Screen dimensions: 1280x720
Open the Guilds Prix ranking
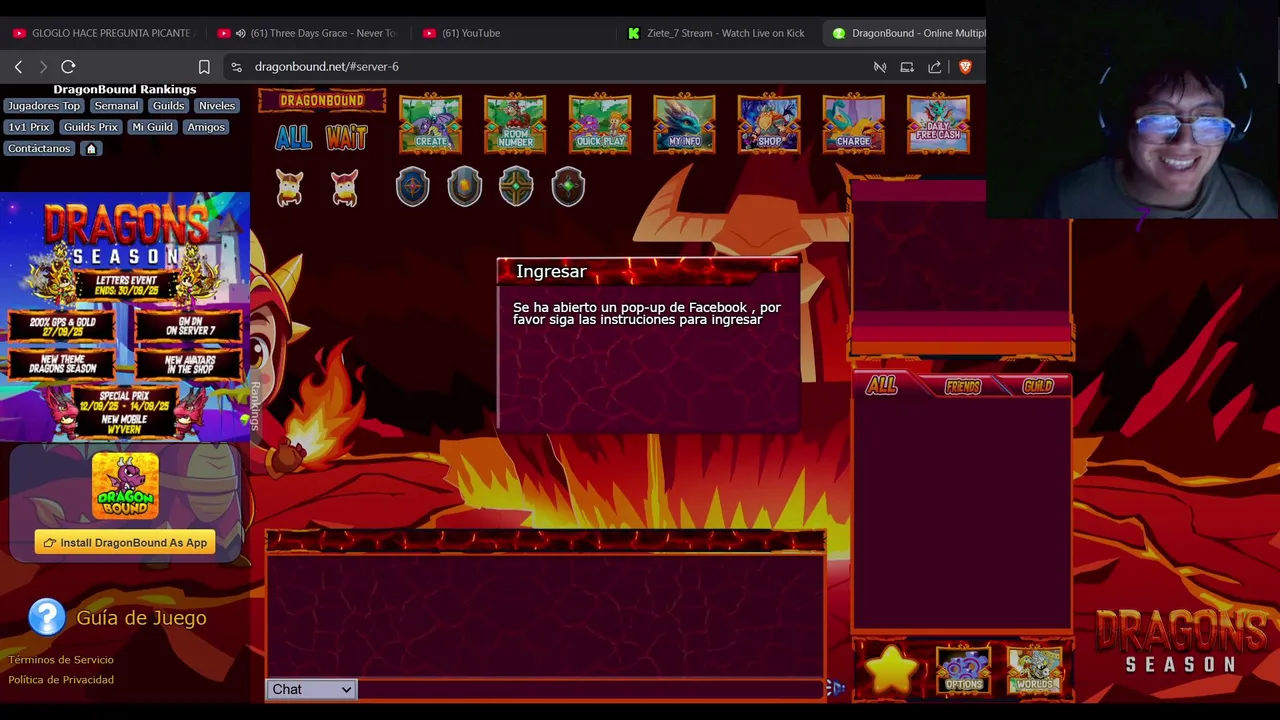[91, 127]
